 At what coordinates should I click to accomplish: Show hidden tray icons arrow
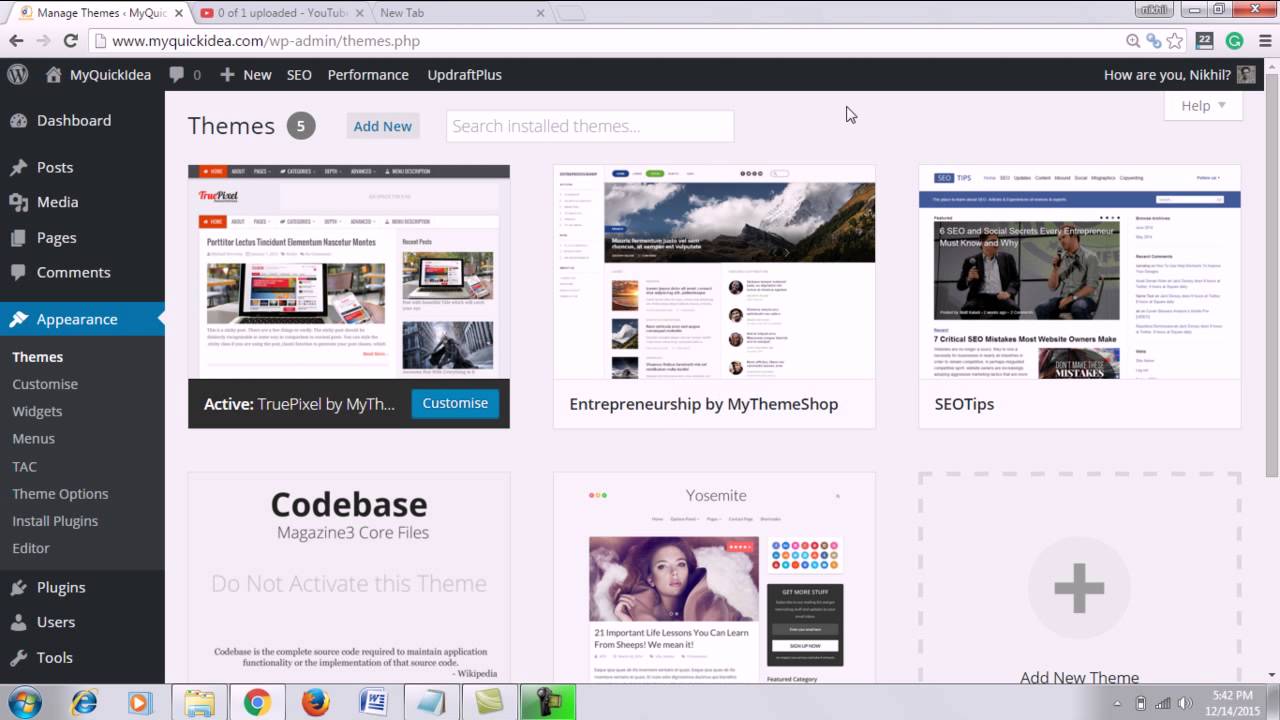click(x=1117, y=703)
